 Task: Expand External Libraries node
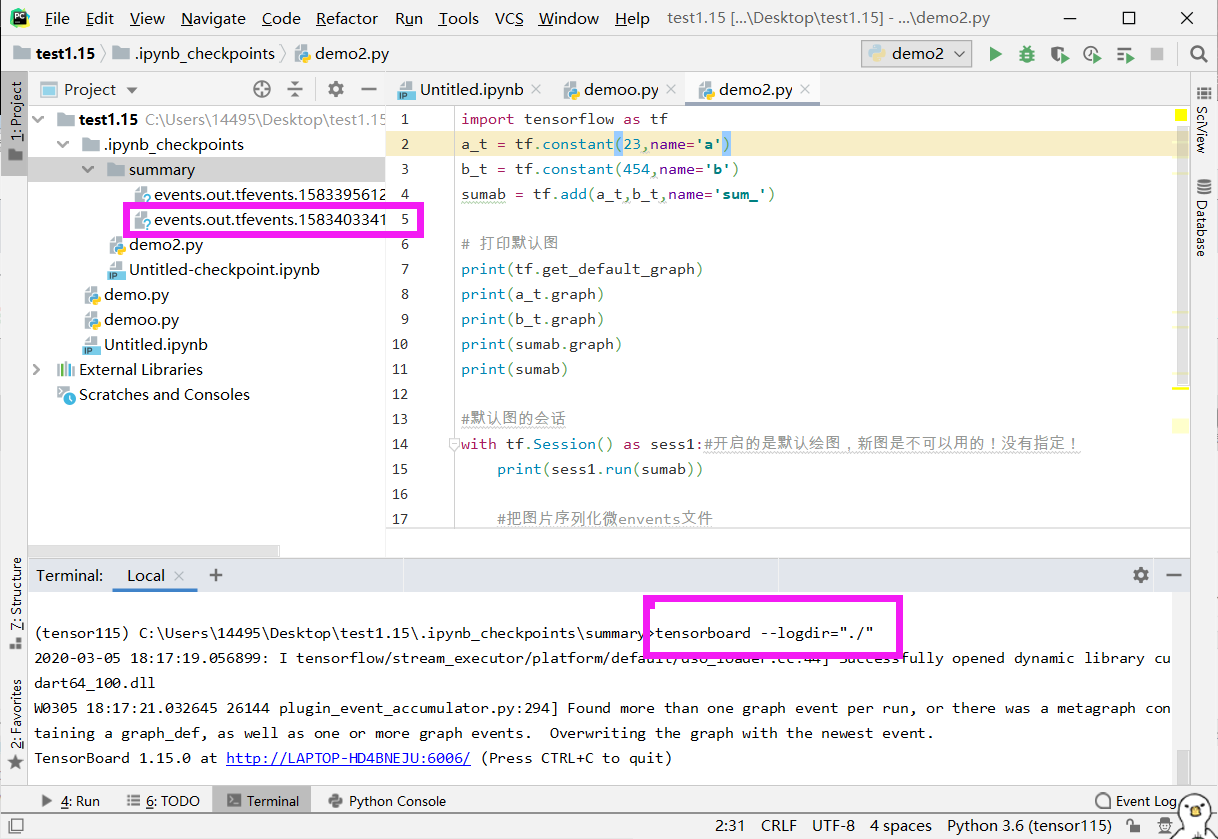(x=37, y=369)
